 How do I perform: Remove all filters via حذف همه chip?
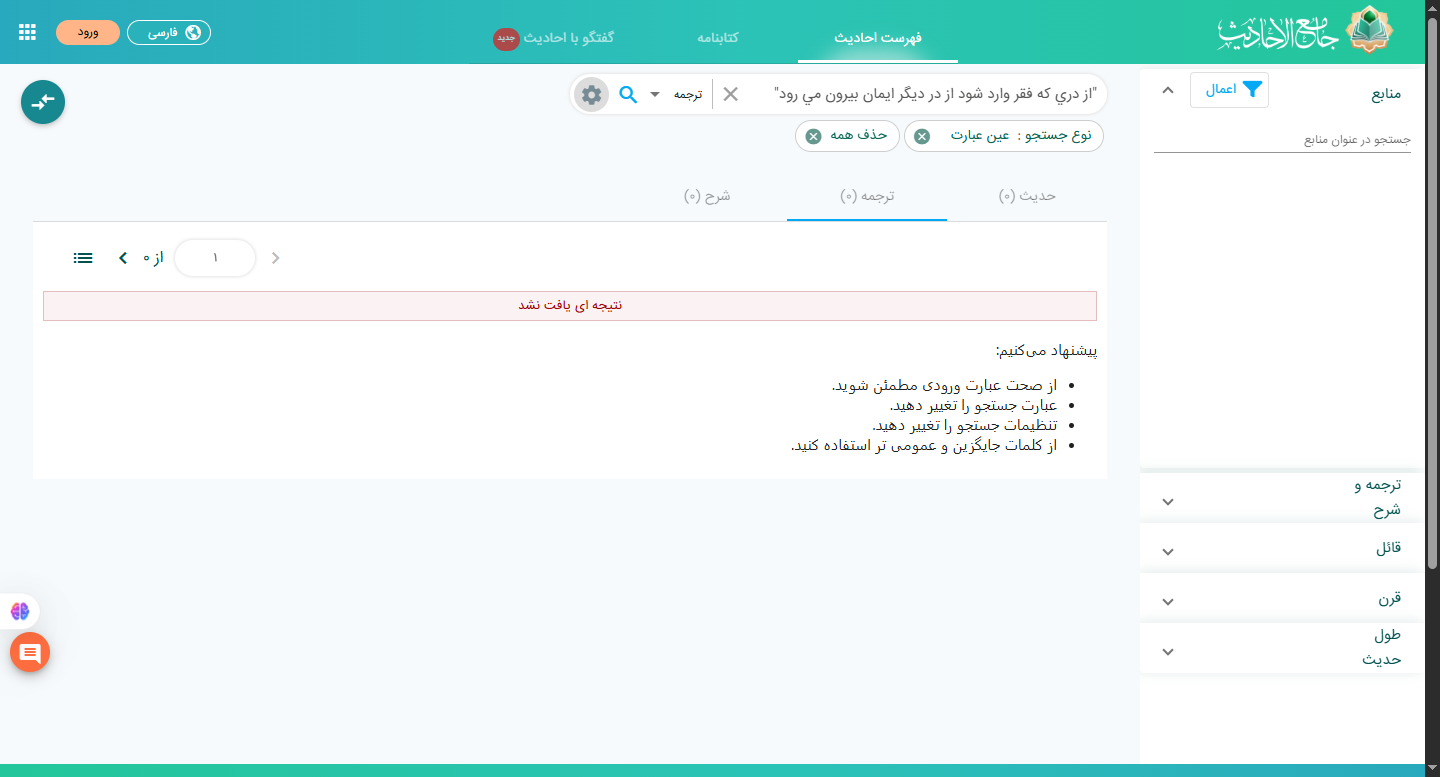click(813, 136)
